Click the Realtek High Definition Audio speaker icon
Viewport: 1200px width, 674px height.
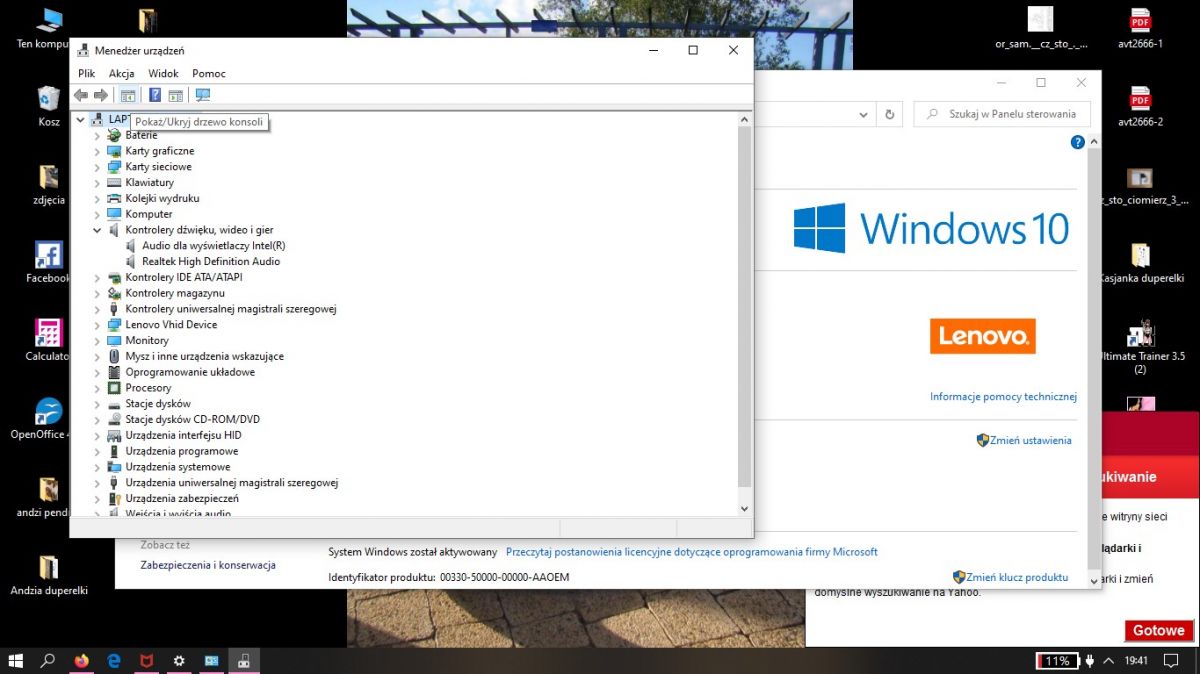(x=131, y=261)
